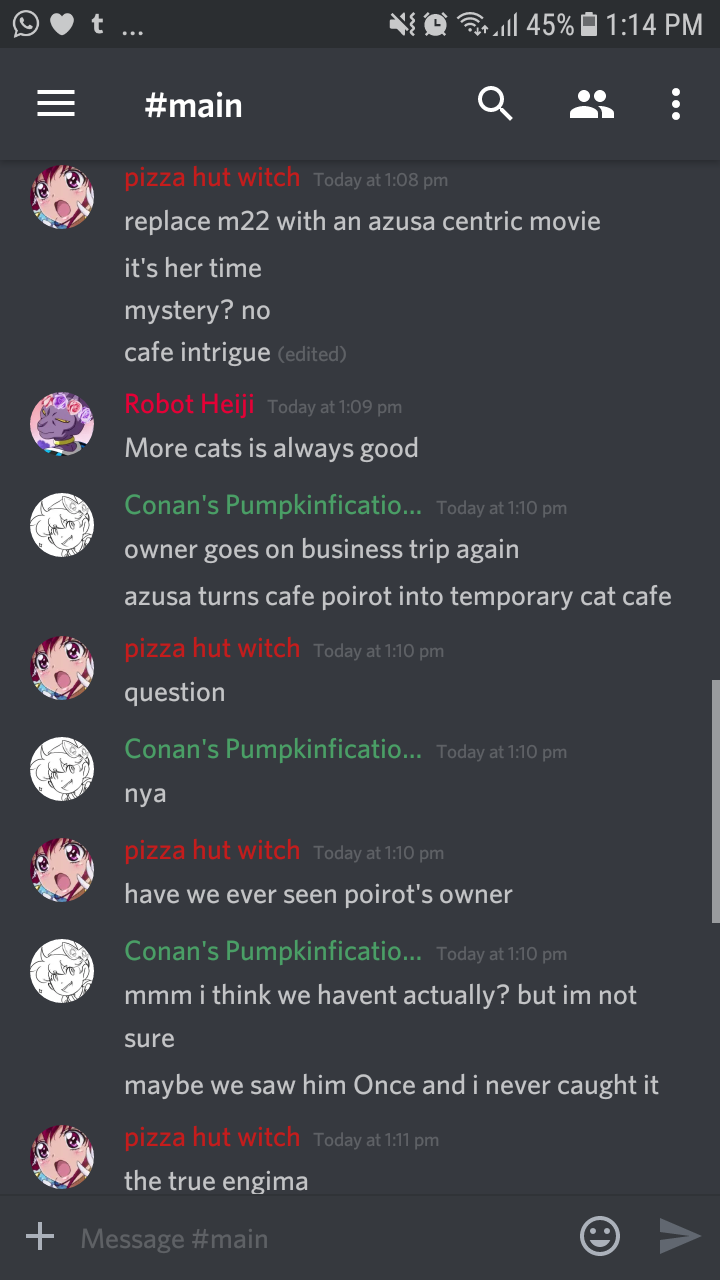Tap the 'More cats is always good' message
This screenshot has height=1280, width=720.
(271, 447)
